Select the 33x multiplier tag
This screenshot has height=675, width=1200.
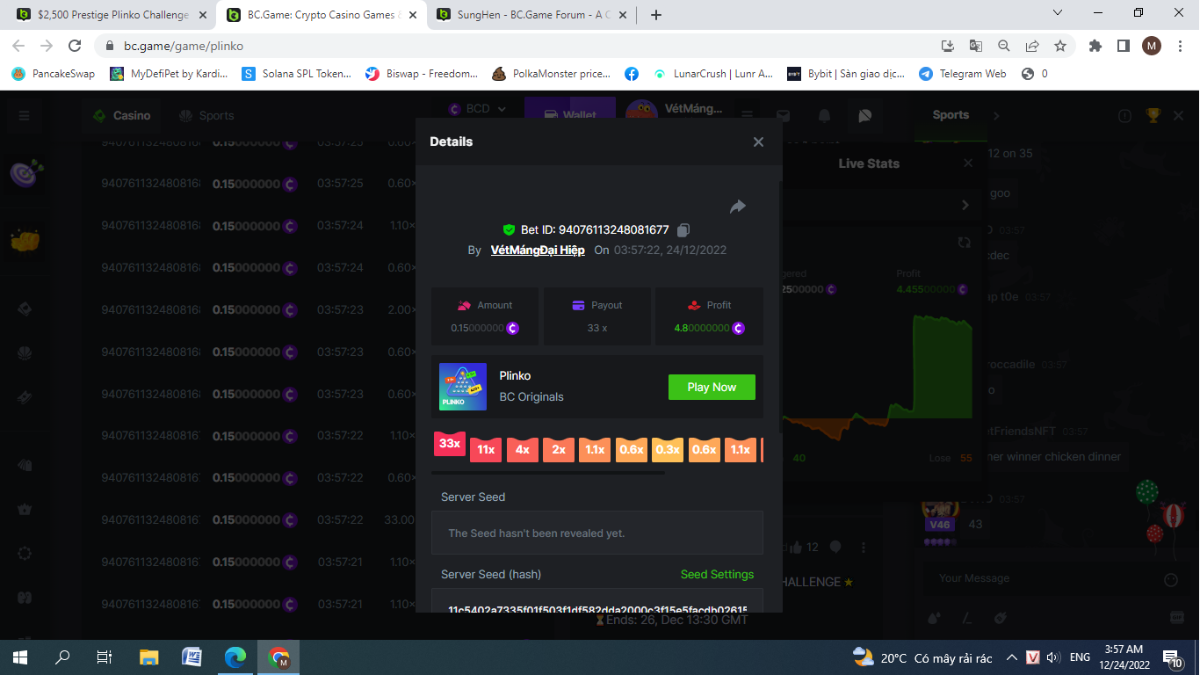(449, 444)
